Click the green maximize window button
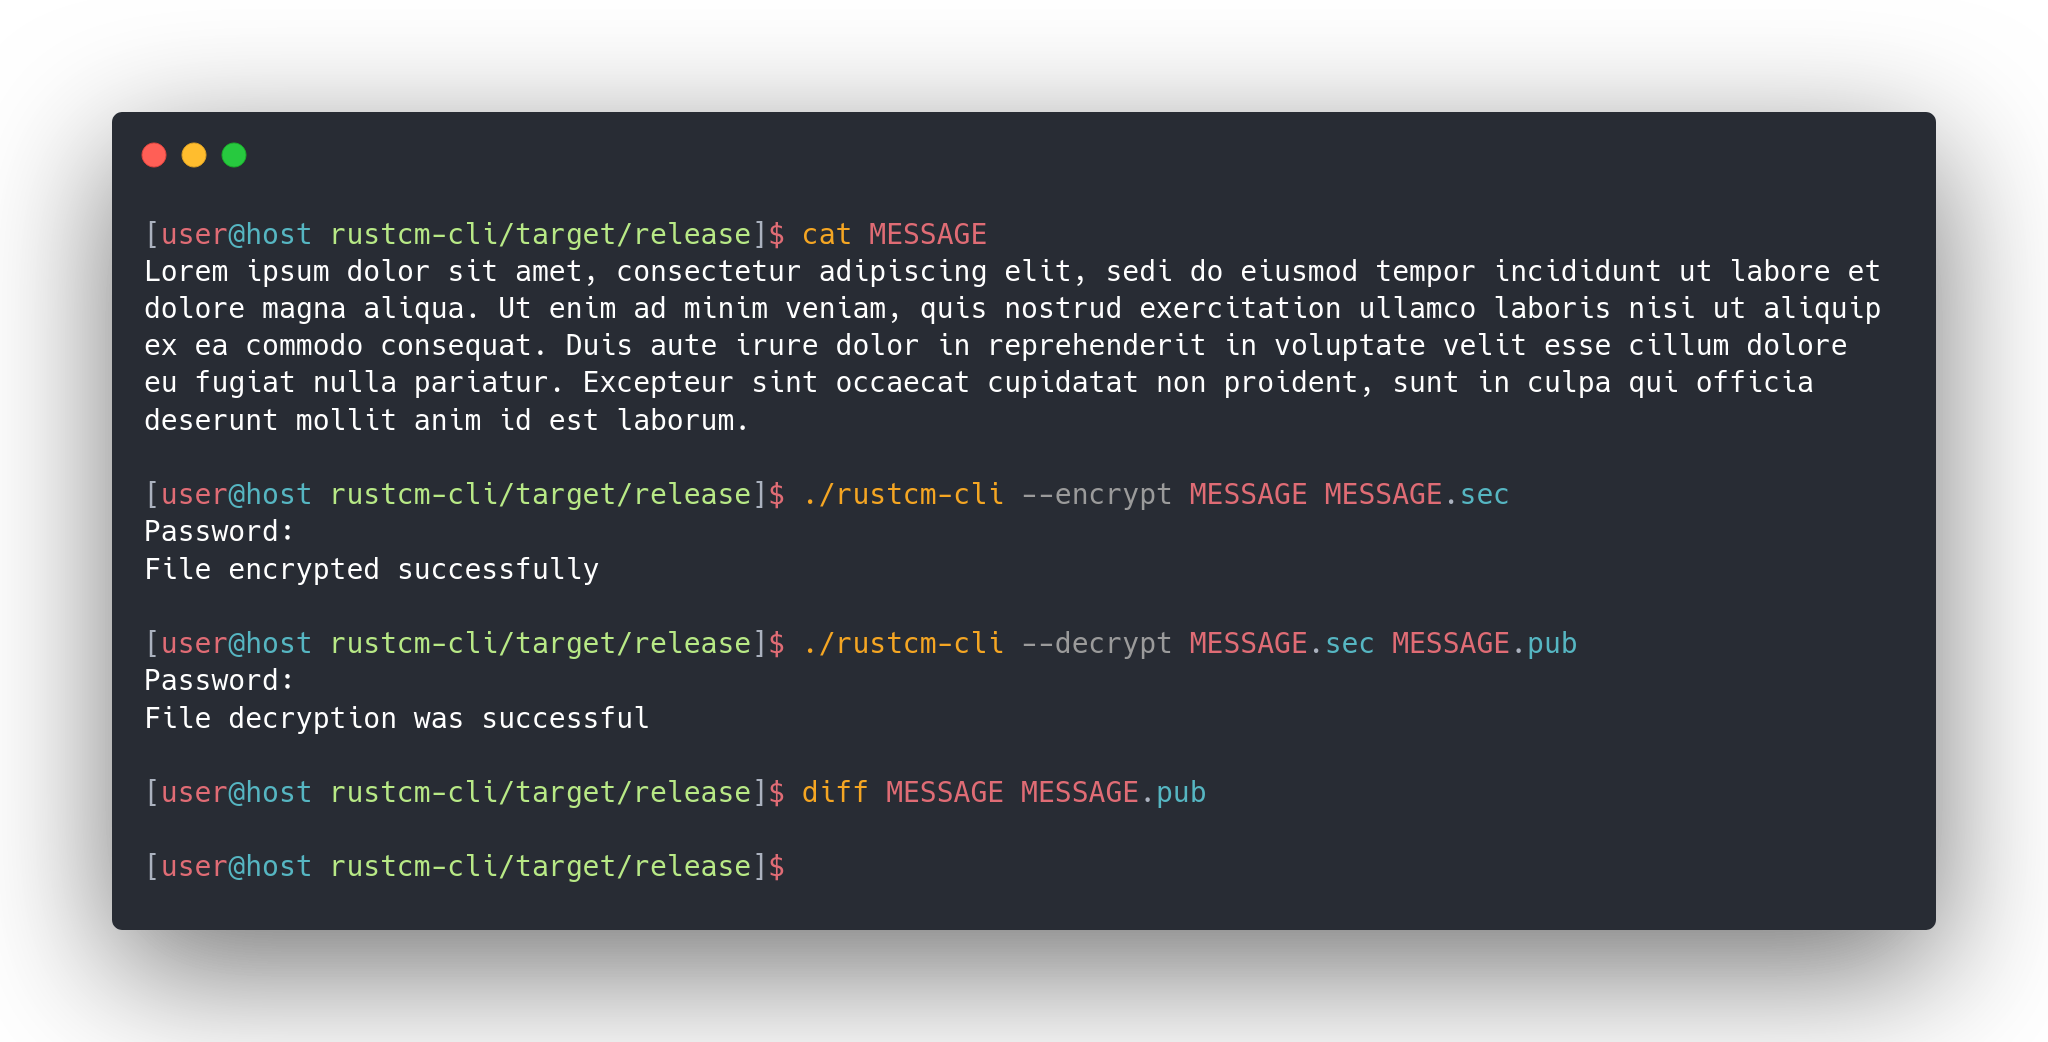This screenshot has width=2048, height=1042. coord(234,155)
